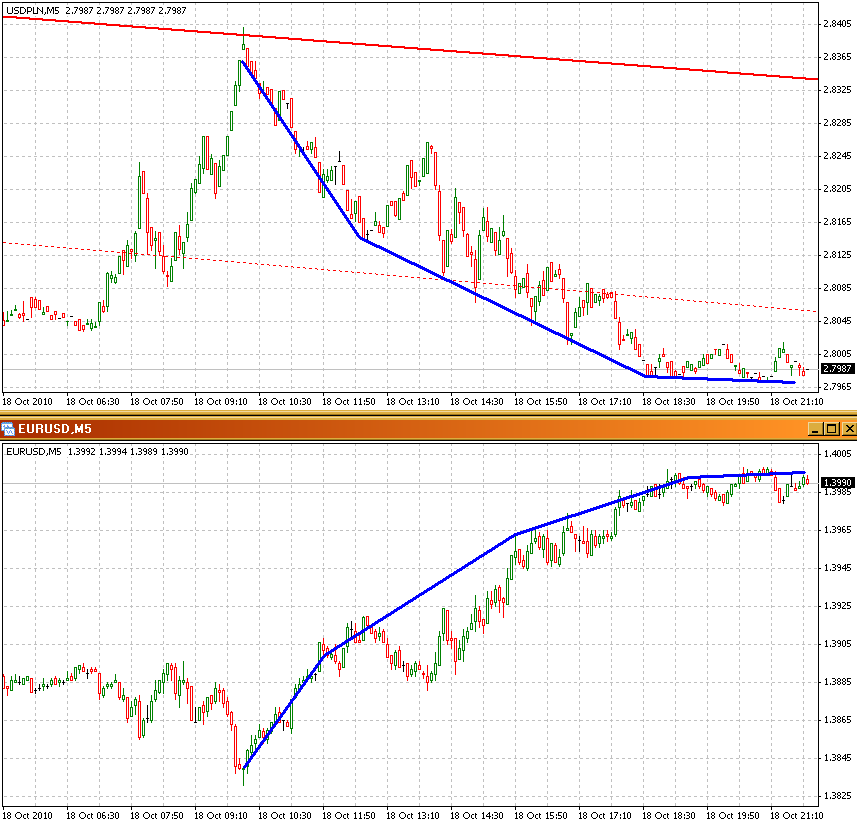The width and height of the screenshot is (857, 824).
Task: Click '18 Oct 09:10' on USDPLN time axis
Action: pos(221,402)
